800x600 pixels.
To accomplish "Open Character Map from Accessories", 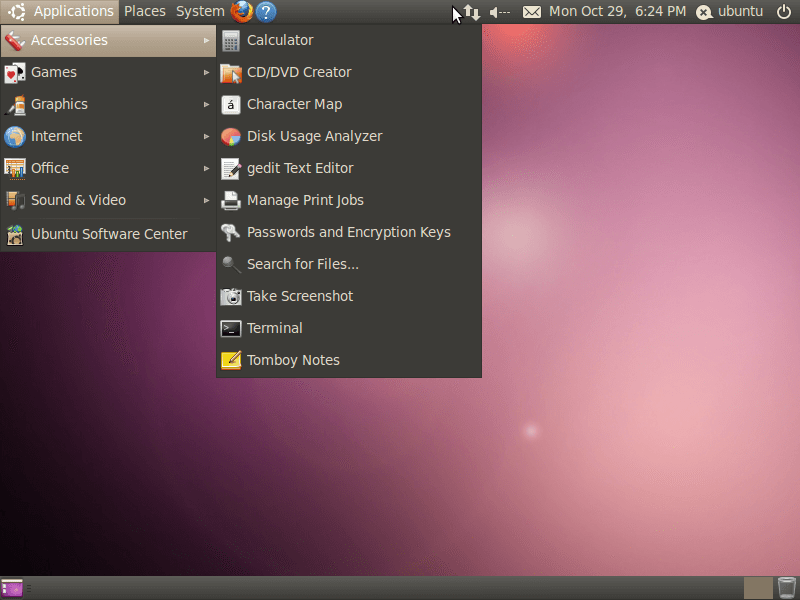I will tap(349, 105).
